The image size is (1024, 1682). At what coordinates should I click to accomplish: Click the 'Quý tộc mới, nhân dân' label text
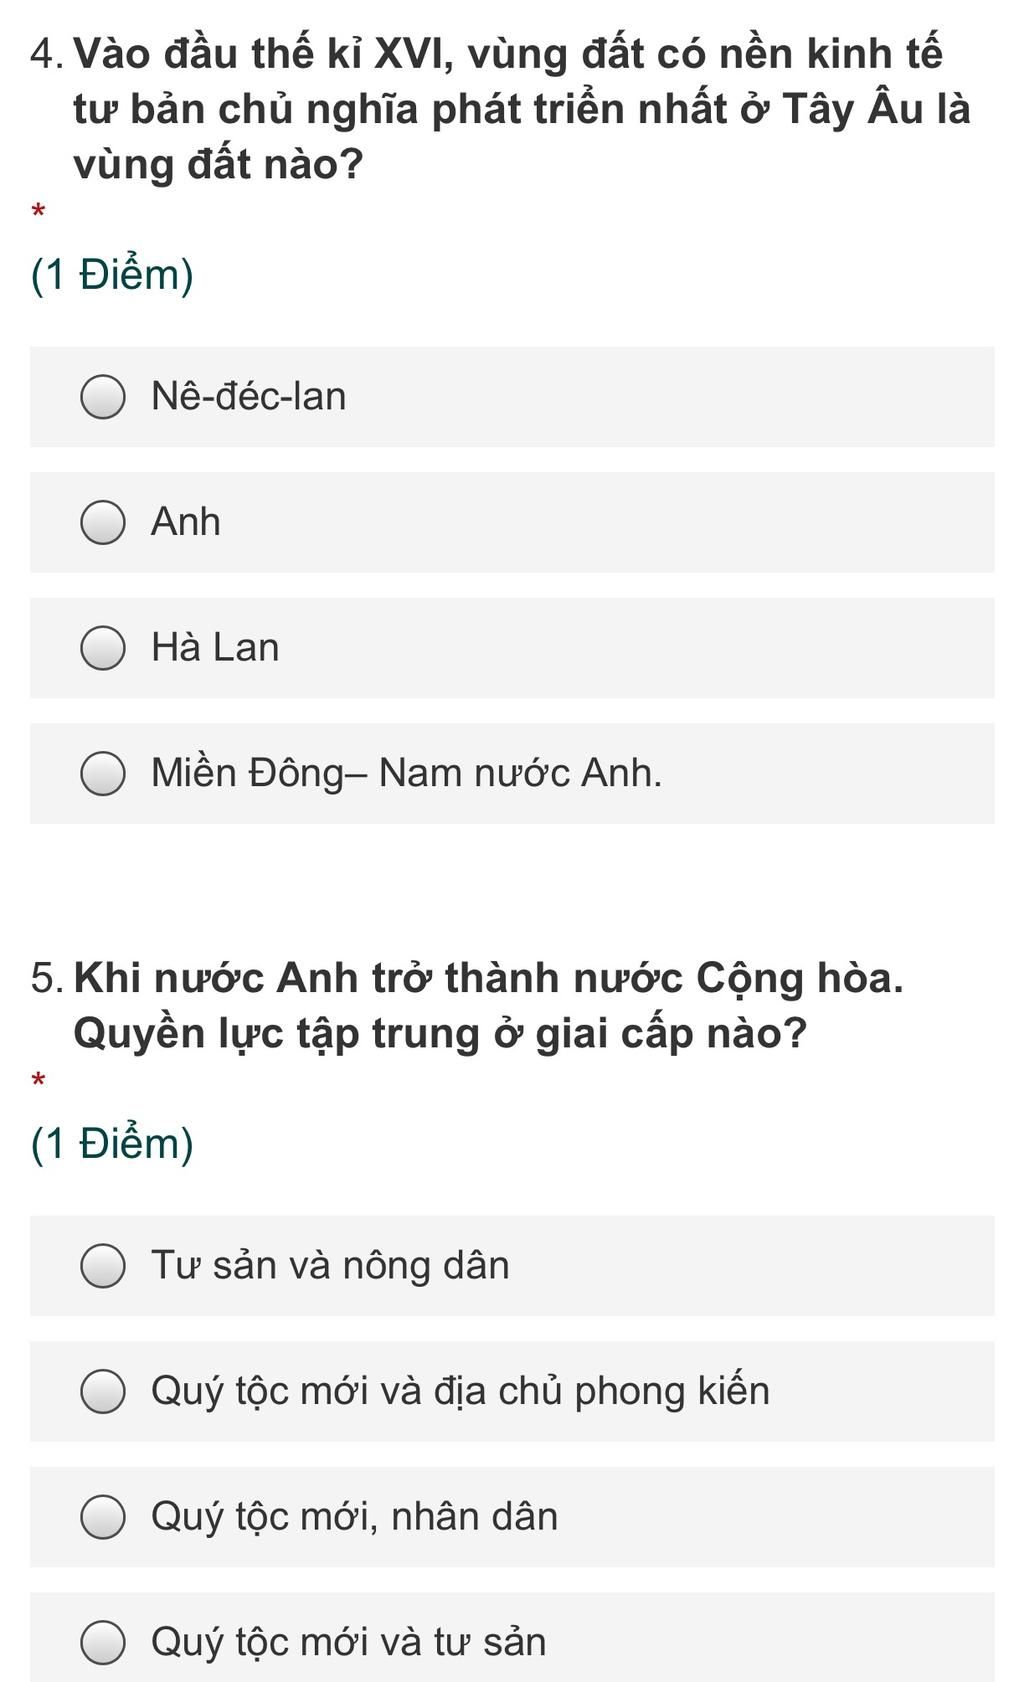354,1517
